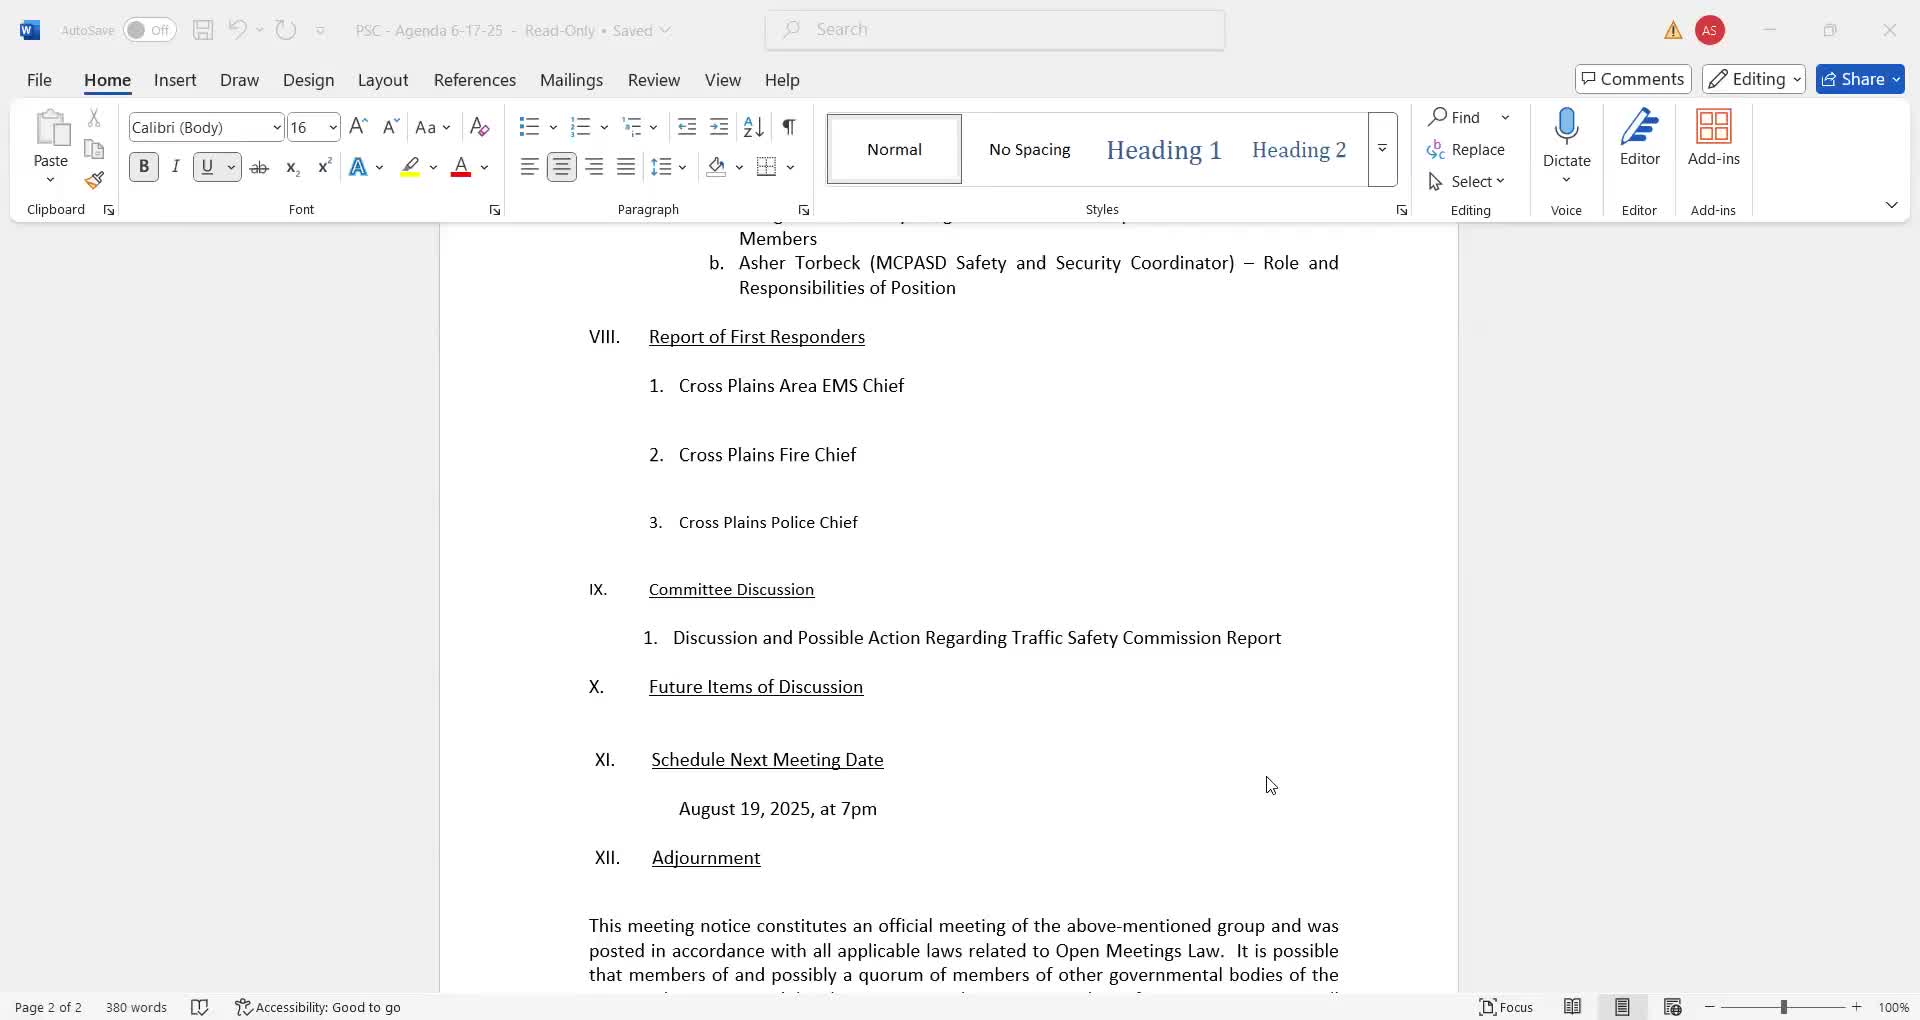
Task: Click the Sort A-Z icon
Action: tap(753, 127)
